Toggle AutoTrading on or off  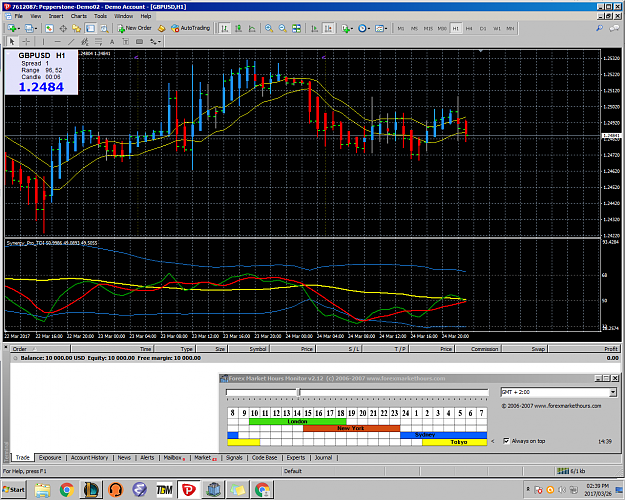click(190, 28)
